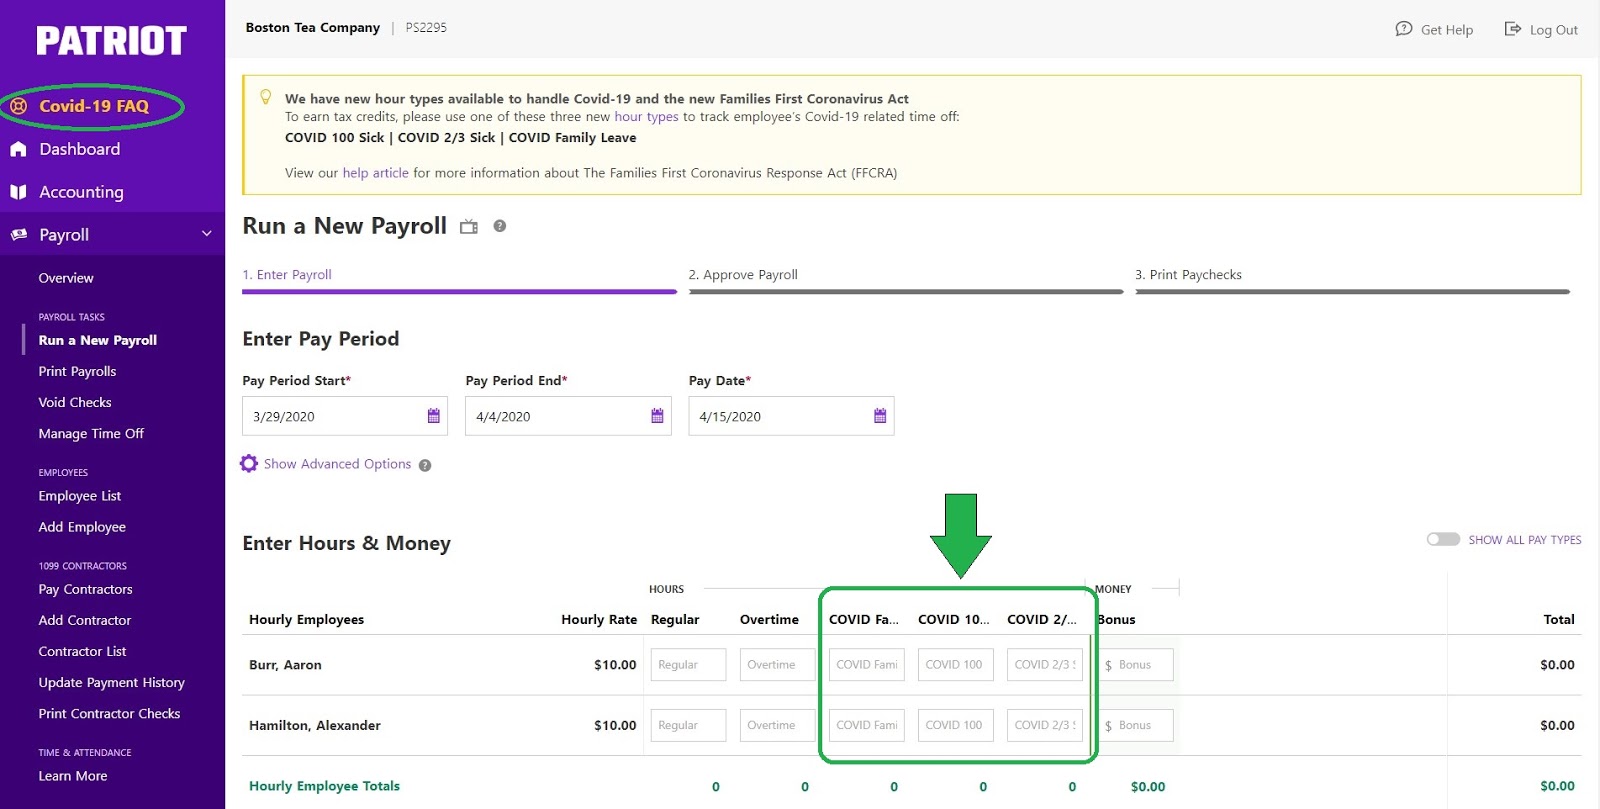This screenshot has width=1600, height=809.
Task: Click COVID 2/3 field for Hamilton, Alexander
Action: (1045, 725)
